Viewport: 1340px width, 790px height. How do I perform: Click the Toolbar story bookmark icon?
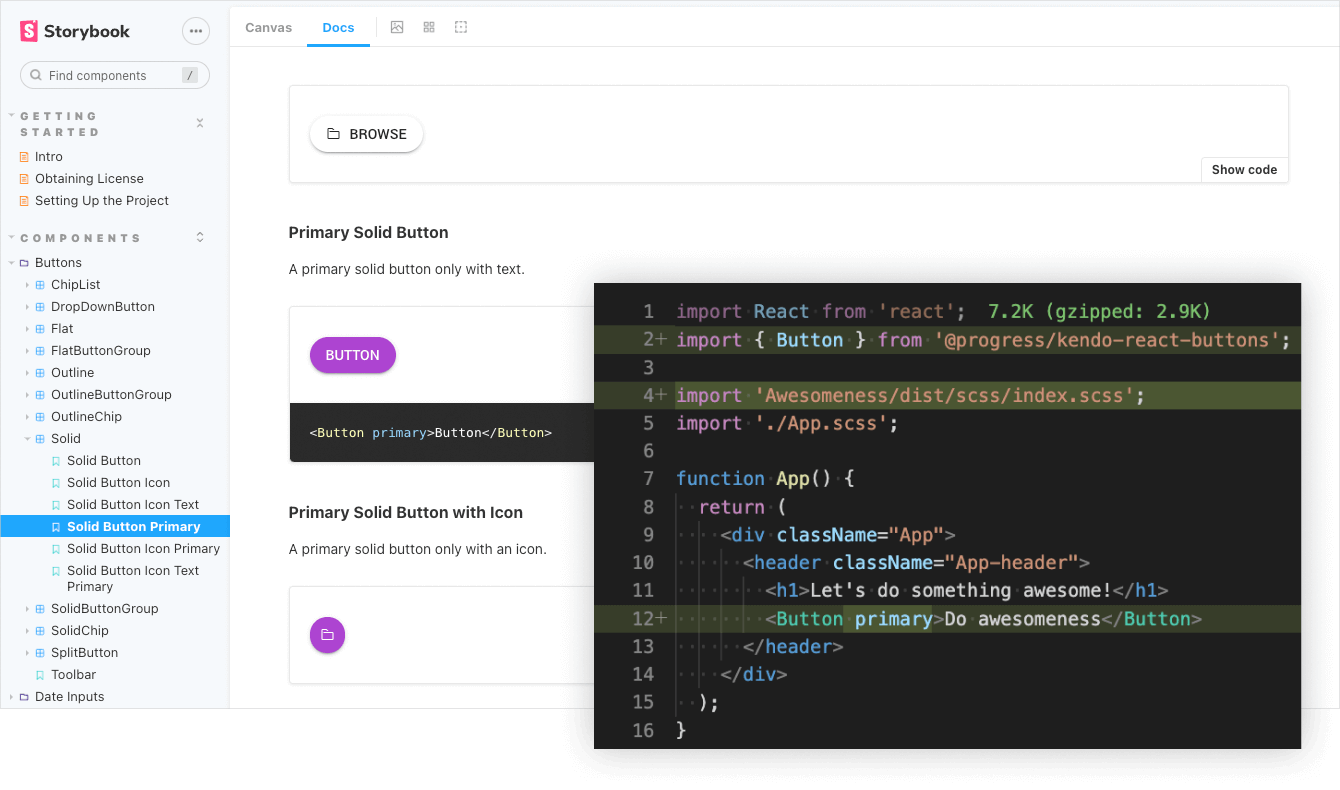pyautogui.click(x=40, y=675)
